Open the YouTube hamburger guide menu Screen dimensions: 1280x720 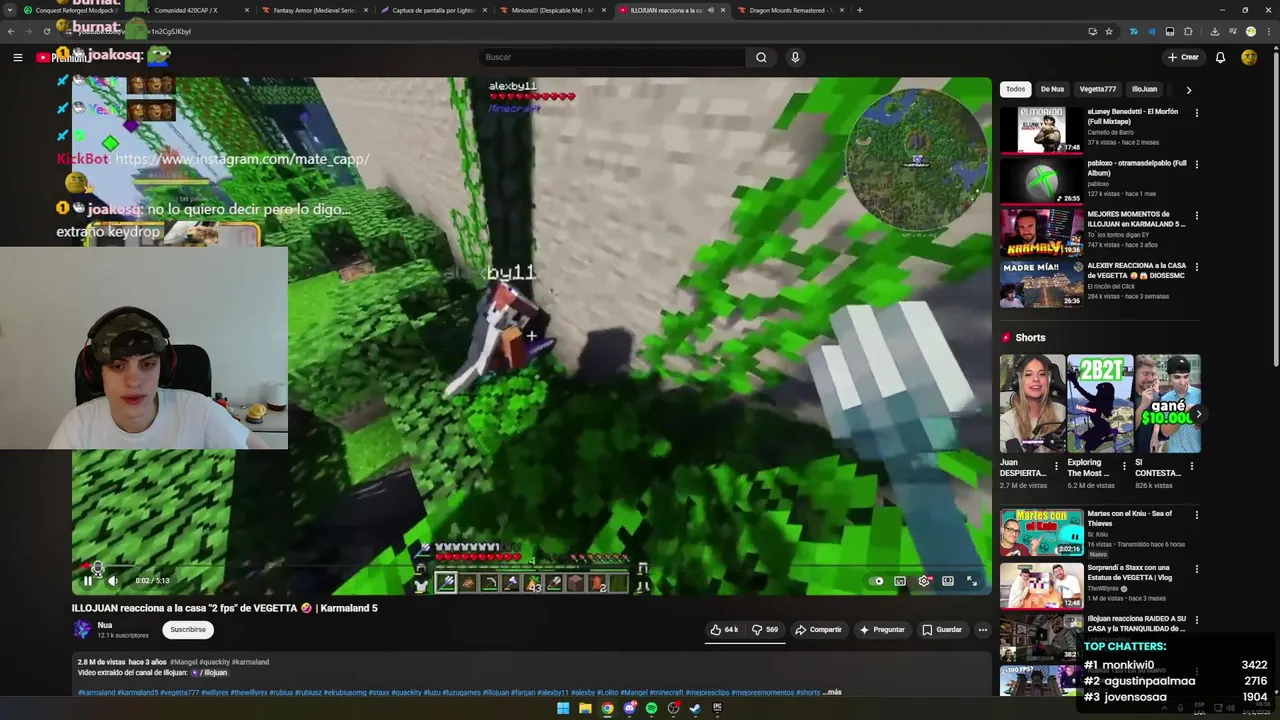[17, 57]
